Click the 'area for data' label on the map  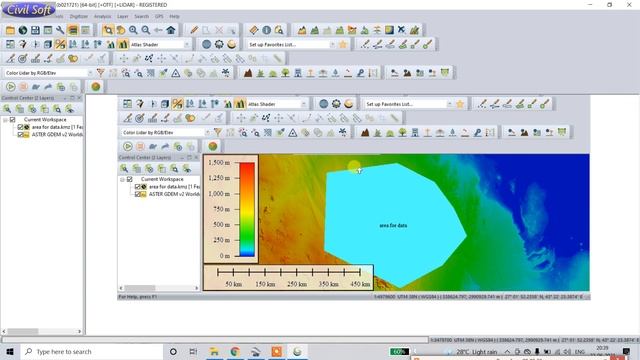(393, 225)
